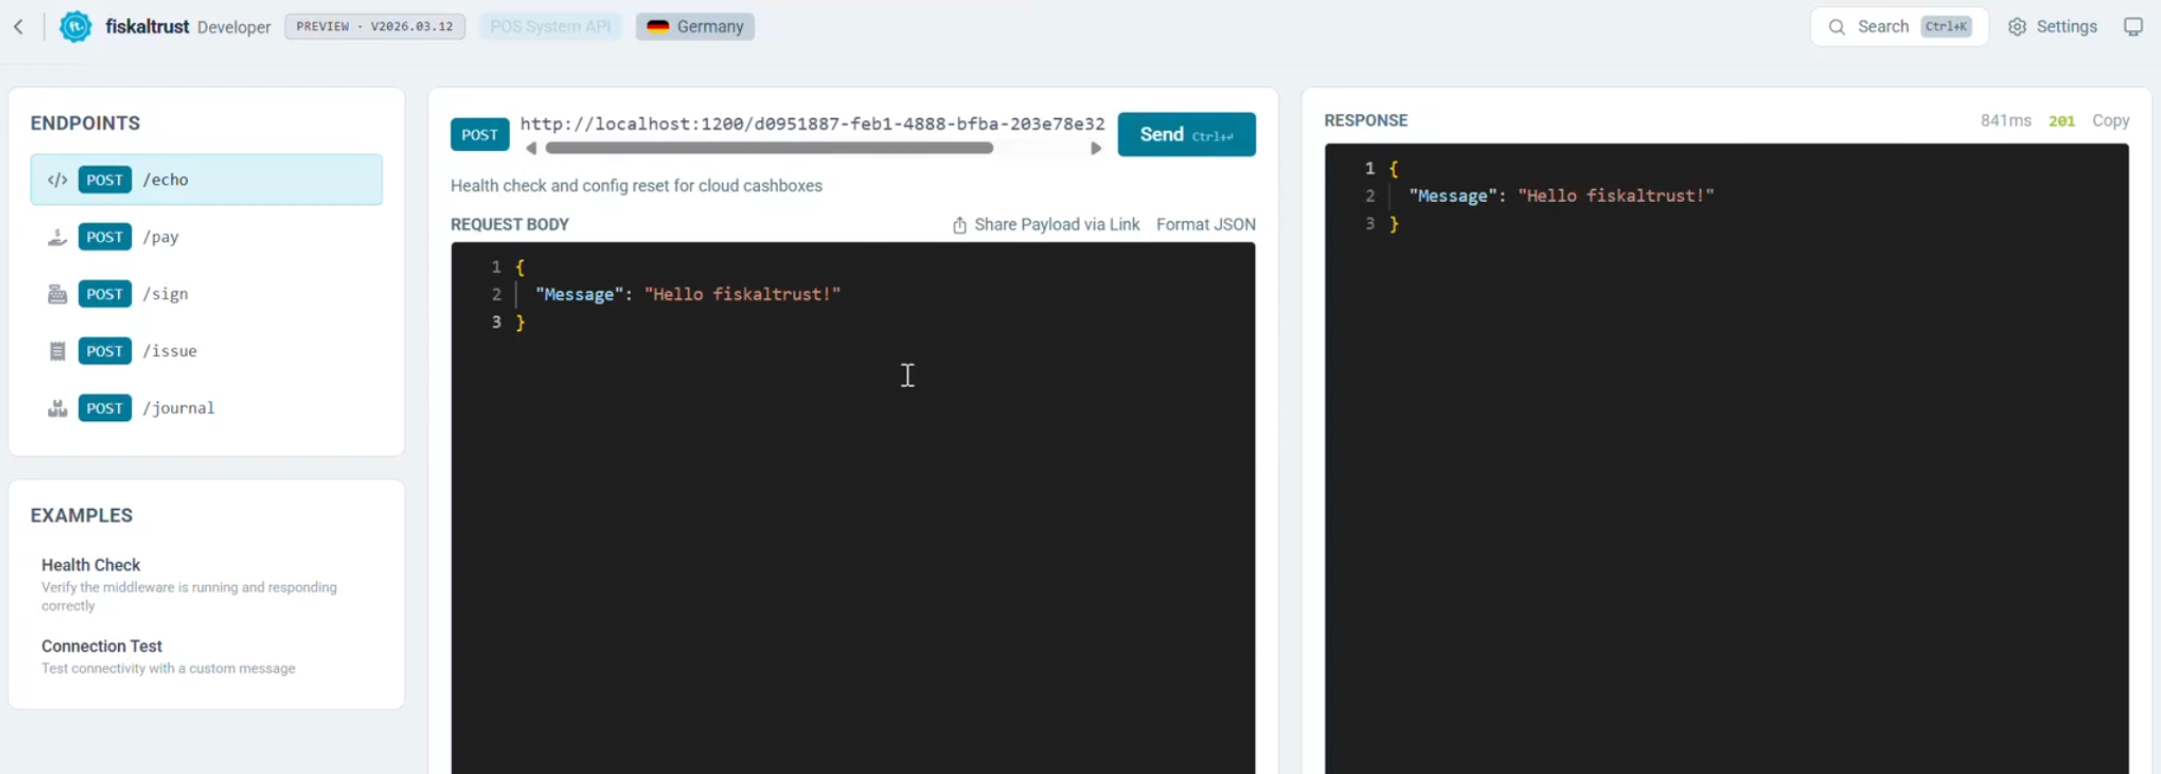Viewport: 2161px width, 774px height.
Task: Open the POST method selector beside URL
Action: (480, 135)
